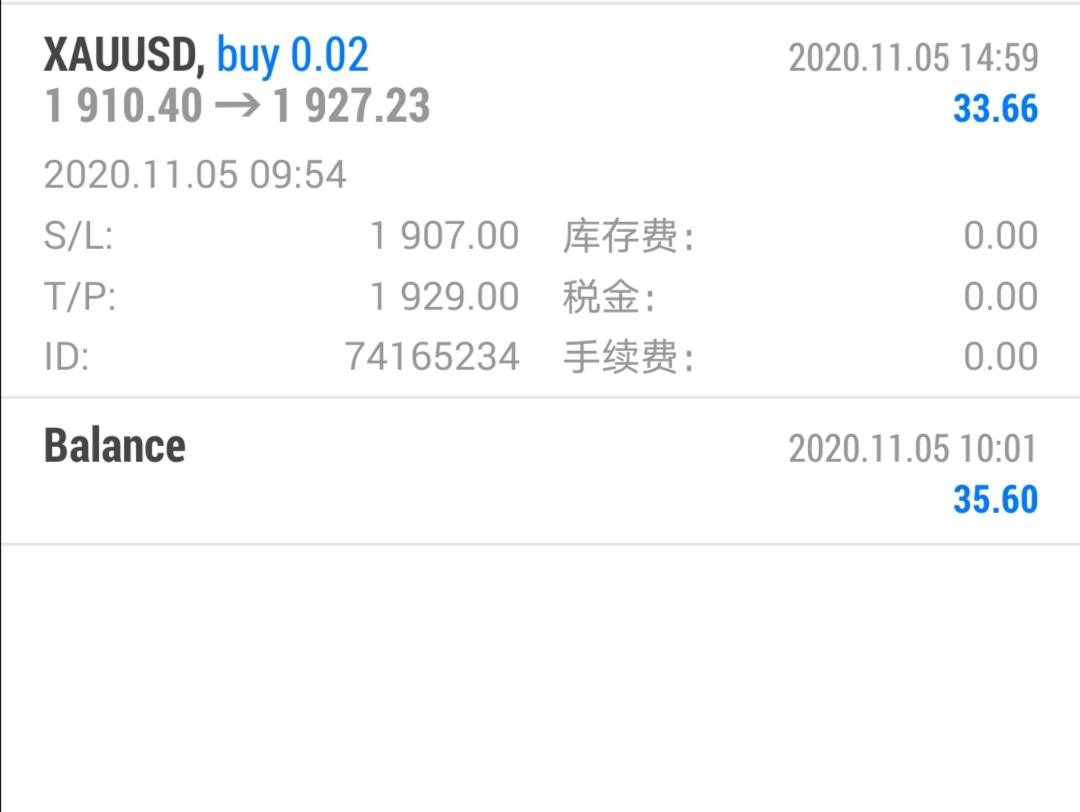Tap the 手续费 commission label
Screen dimensions: 1080x812
[x=628, y=357]
